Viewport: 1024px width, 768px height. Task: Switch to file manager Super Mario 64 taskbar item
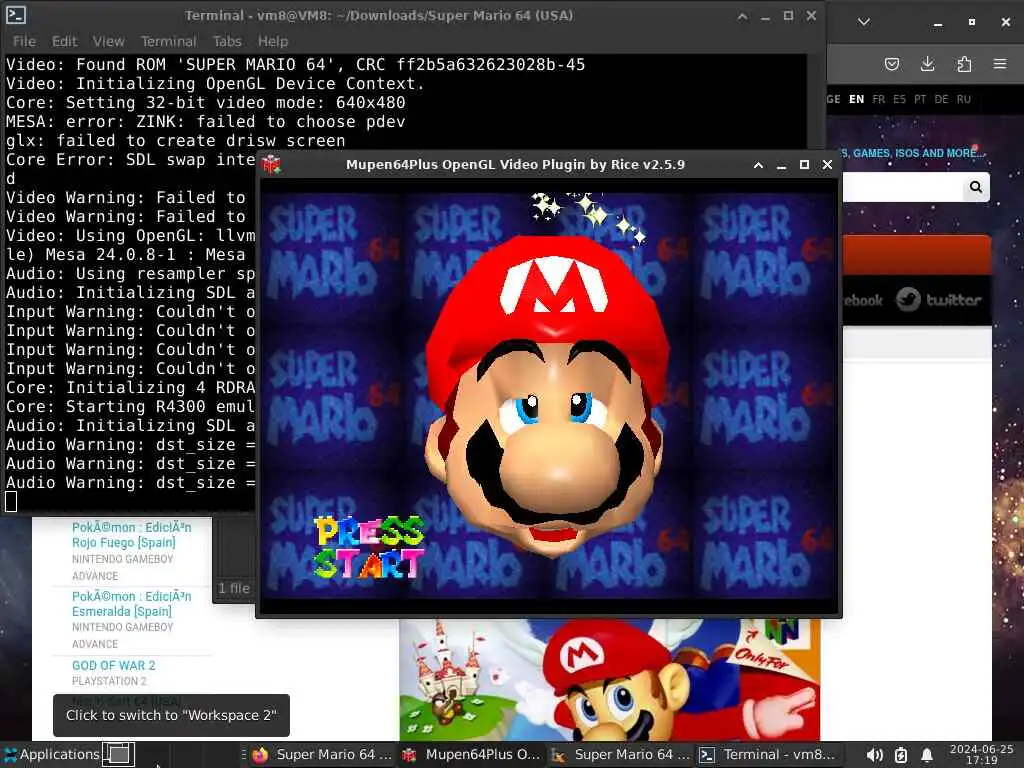coord(620,755)
